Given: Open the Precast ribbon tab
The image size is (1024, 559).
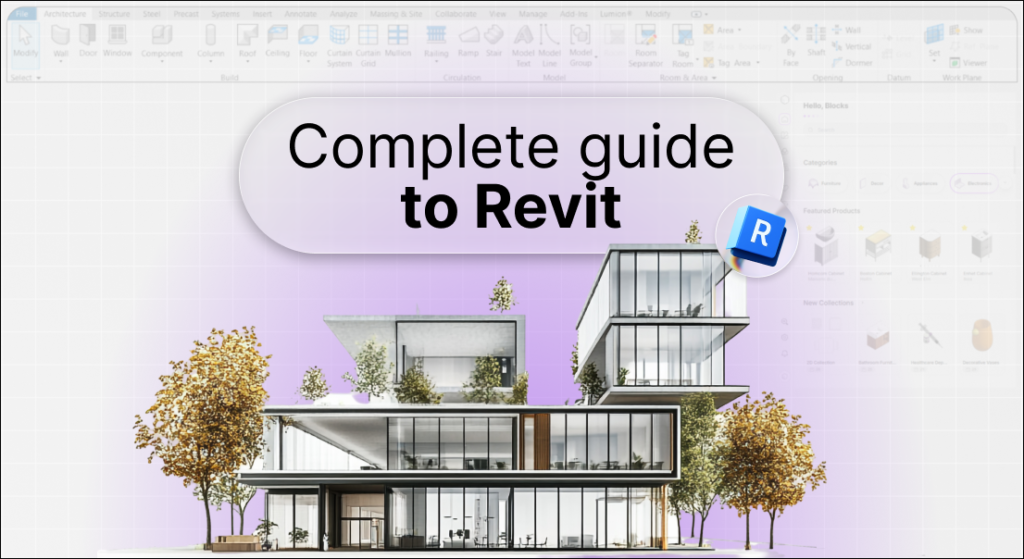Looking at the screenshot, I should 186,14.
